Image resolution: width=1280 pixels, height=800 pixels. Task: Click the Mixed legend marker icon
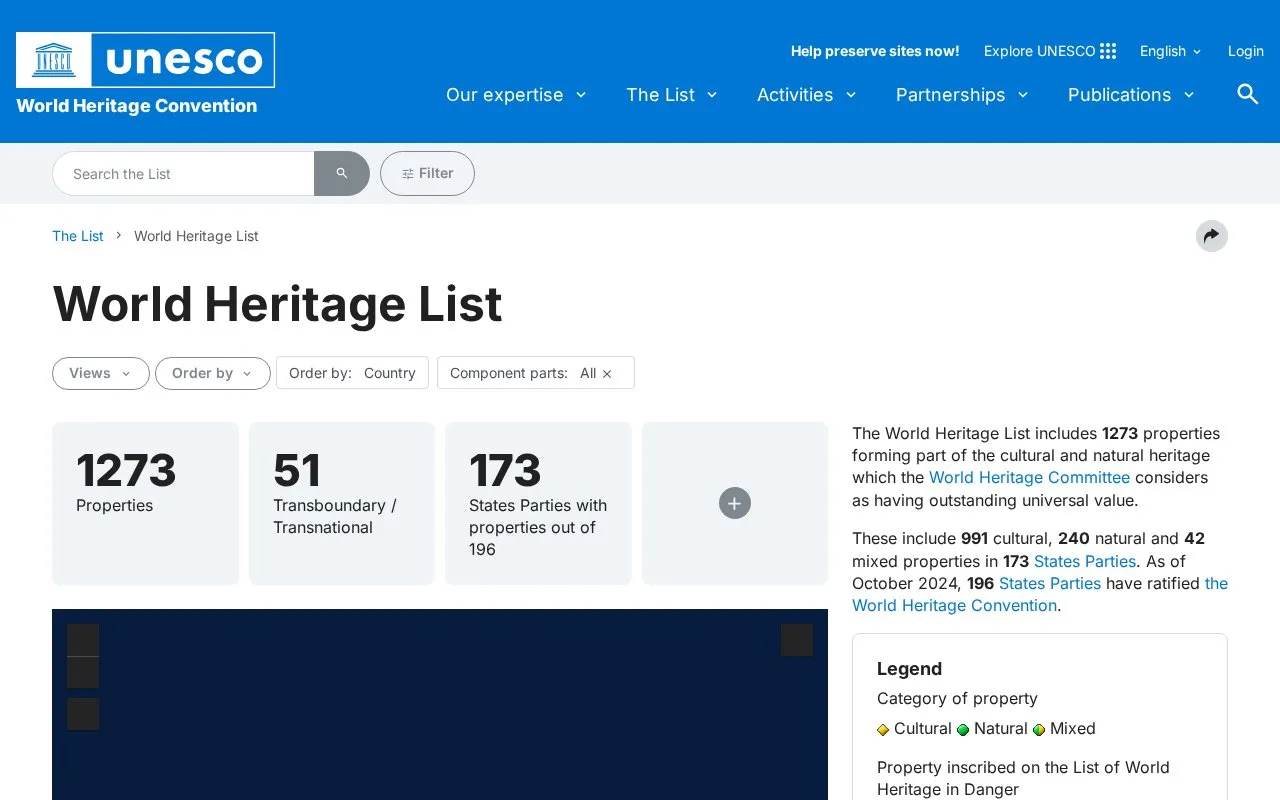coord(1039,730)
